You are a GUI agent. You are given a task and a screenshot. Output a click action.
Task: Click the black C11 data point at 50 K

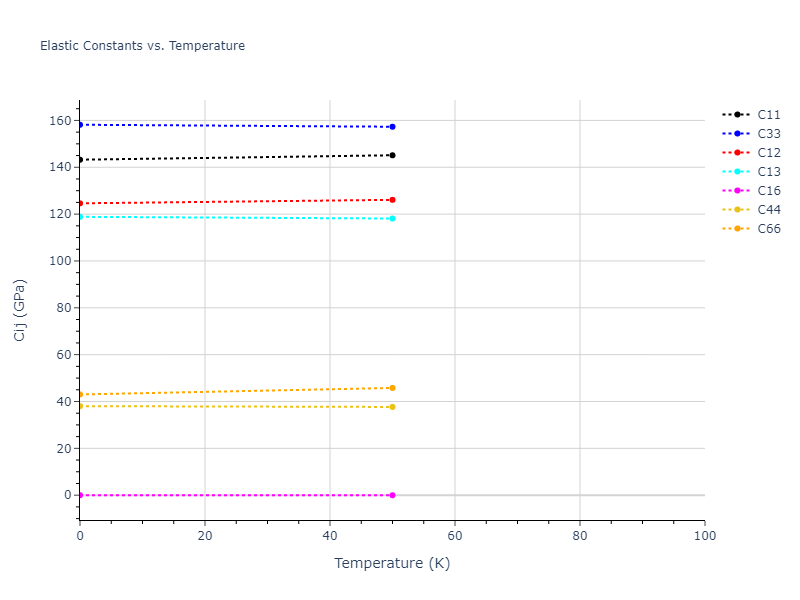(x=392, y=155)
